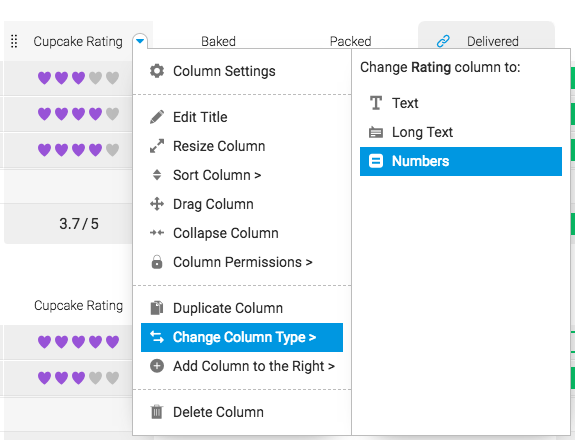Click the Baked column header
Screen dimensions: 575x440
218,41
